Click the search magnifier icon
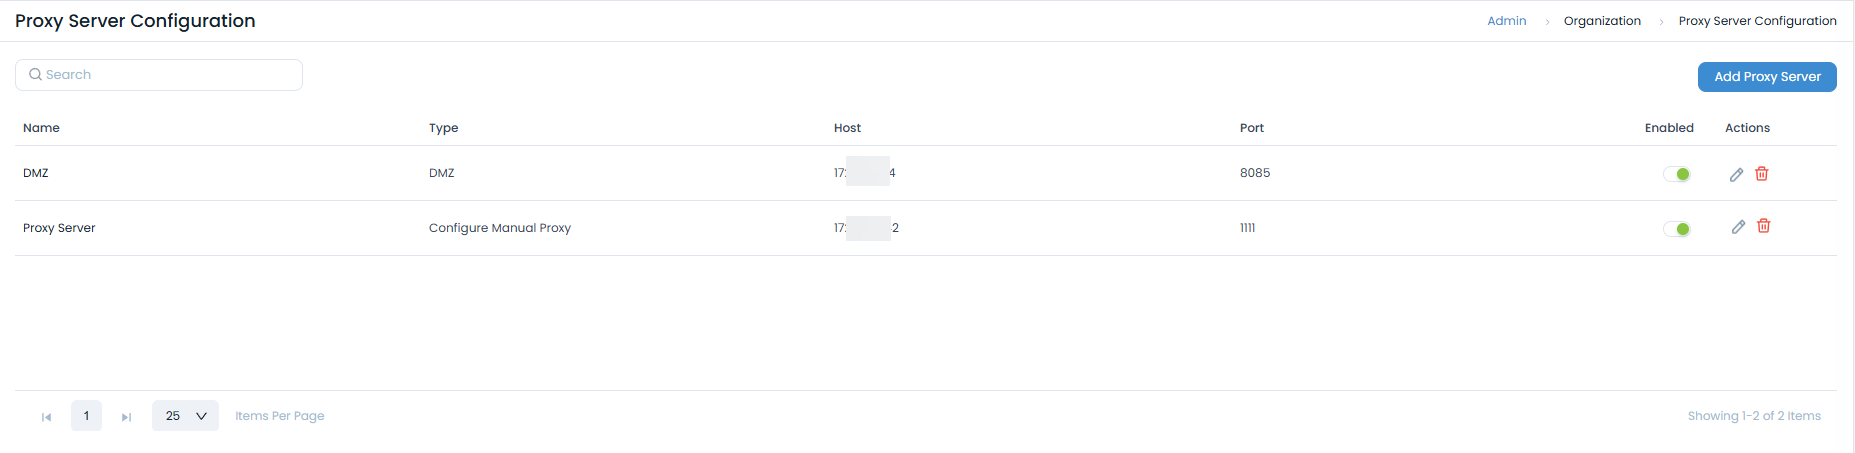This screenshot has width=1855, height=453. (35, 75)
